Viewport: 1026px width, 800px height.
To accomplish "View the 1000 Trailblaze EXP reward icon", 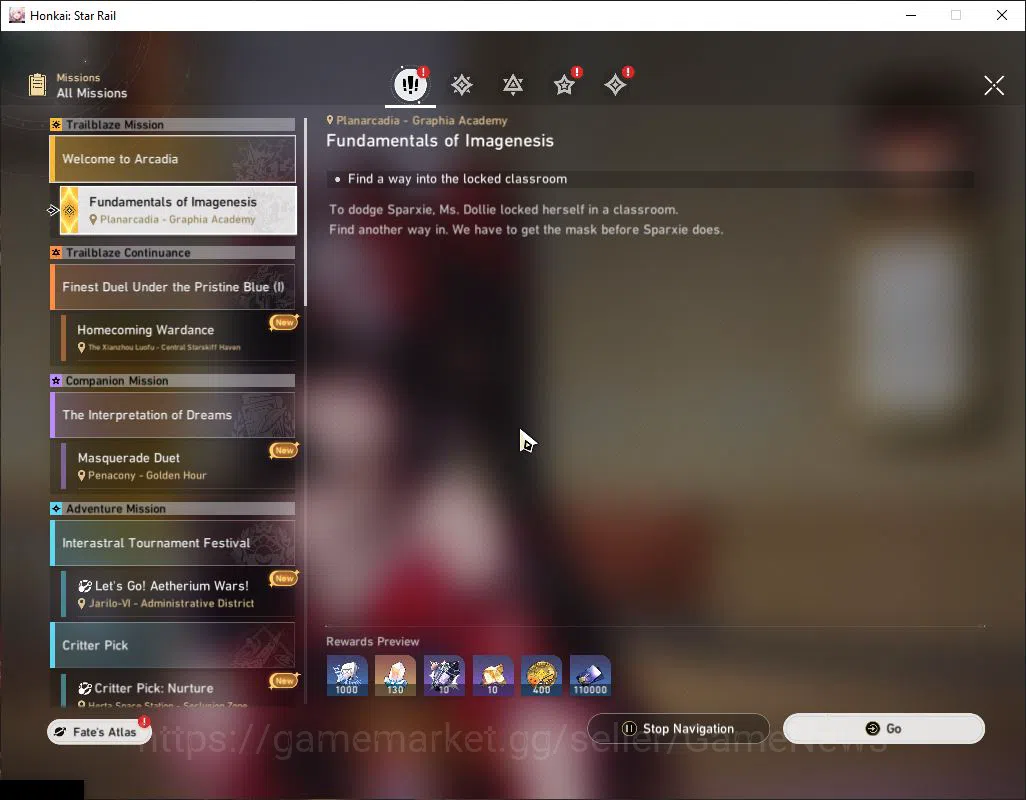I will coord(347,675).
